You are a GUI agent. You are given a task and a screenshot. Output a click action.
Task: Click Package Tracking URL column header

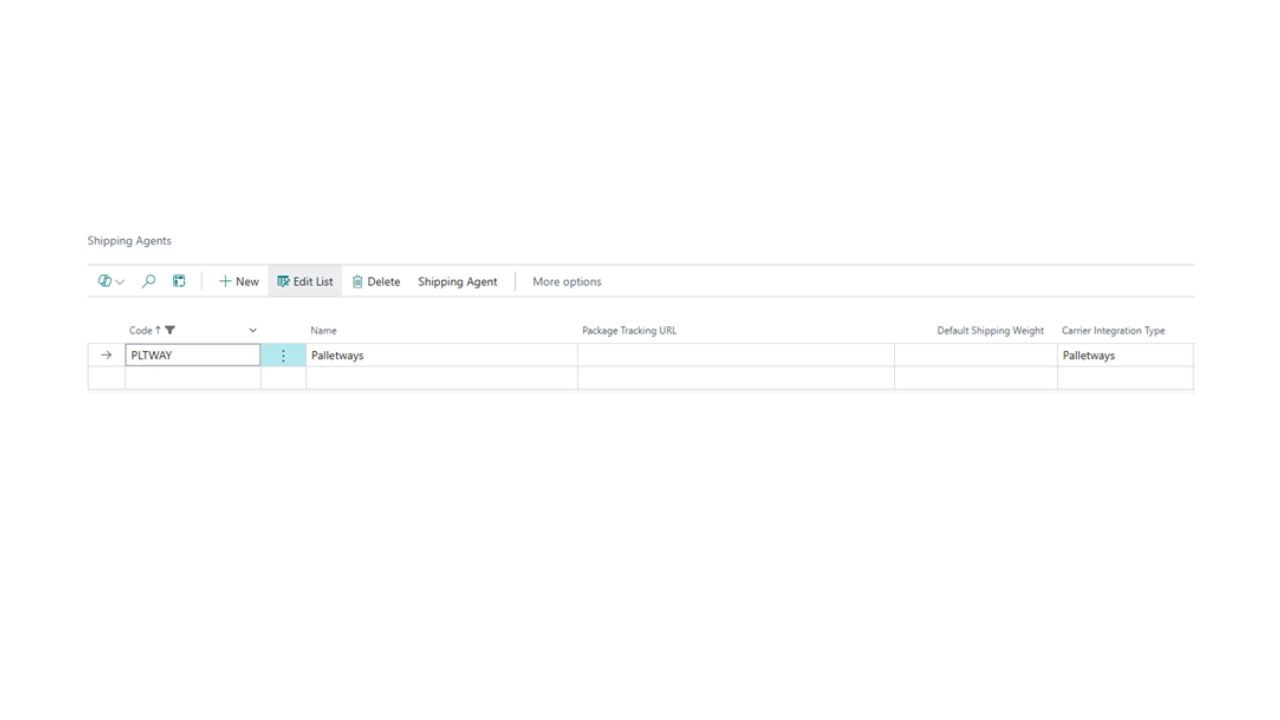coord(629,330)
